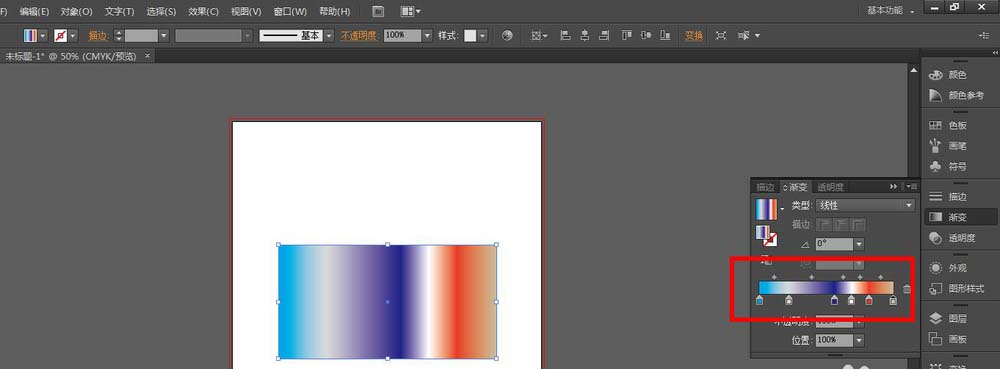Click horizontal align left icon
Screen dimensions: 1000x369
pos(565,36)
